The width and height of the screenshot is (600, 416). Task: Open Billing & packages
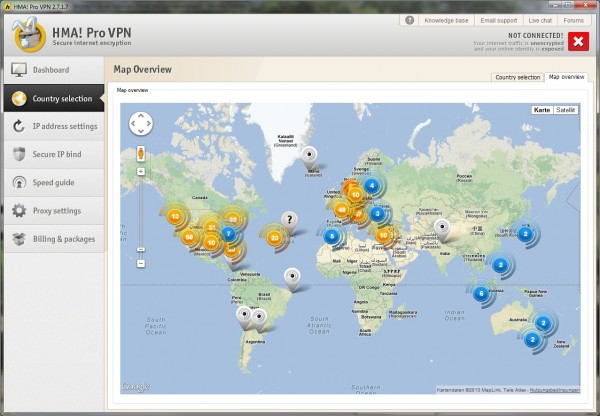point(54,239)
